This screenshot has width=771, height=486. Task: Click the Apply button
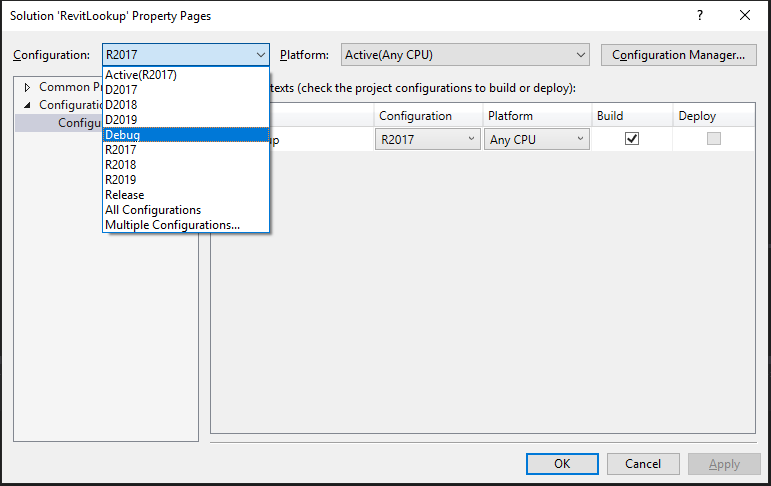(724, 464)
